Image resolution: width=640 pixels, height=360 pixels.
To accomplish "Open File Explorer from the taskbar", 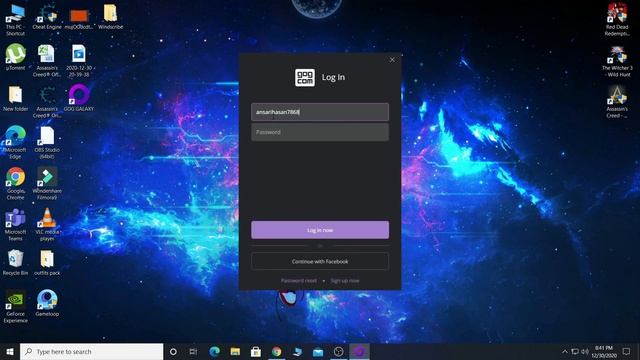I will point(235,351).
